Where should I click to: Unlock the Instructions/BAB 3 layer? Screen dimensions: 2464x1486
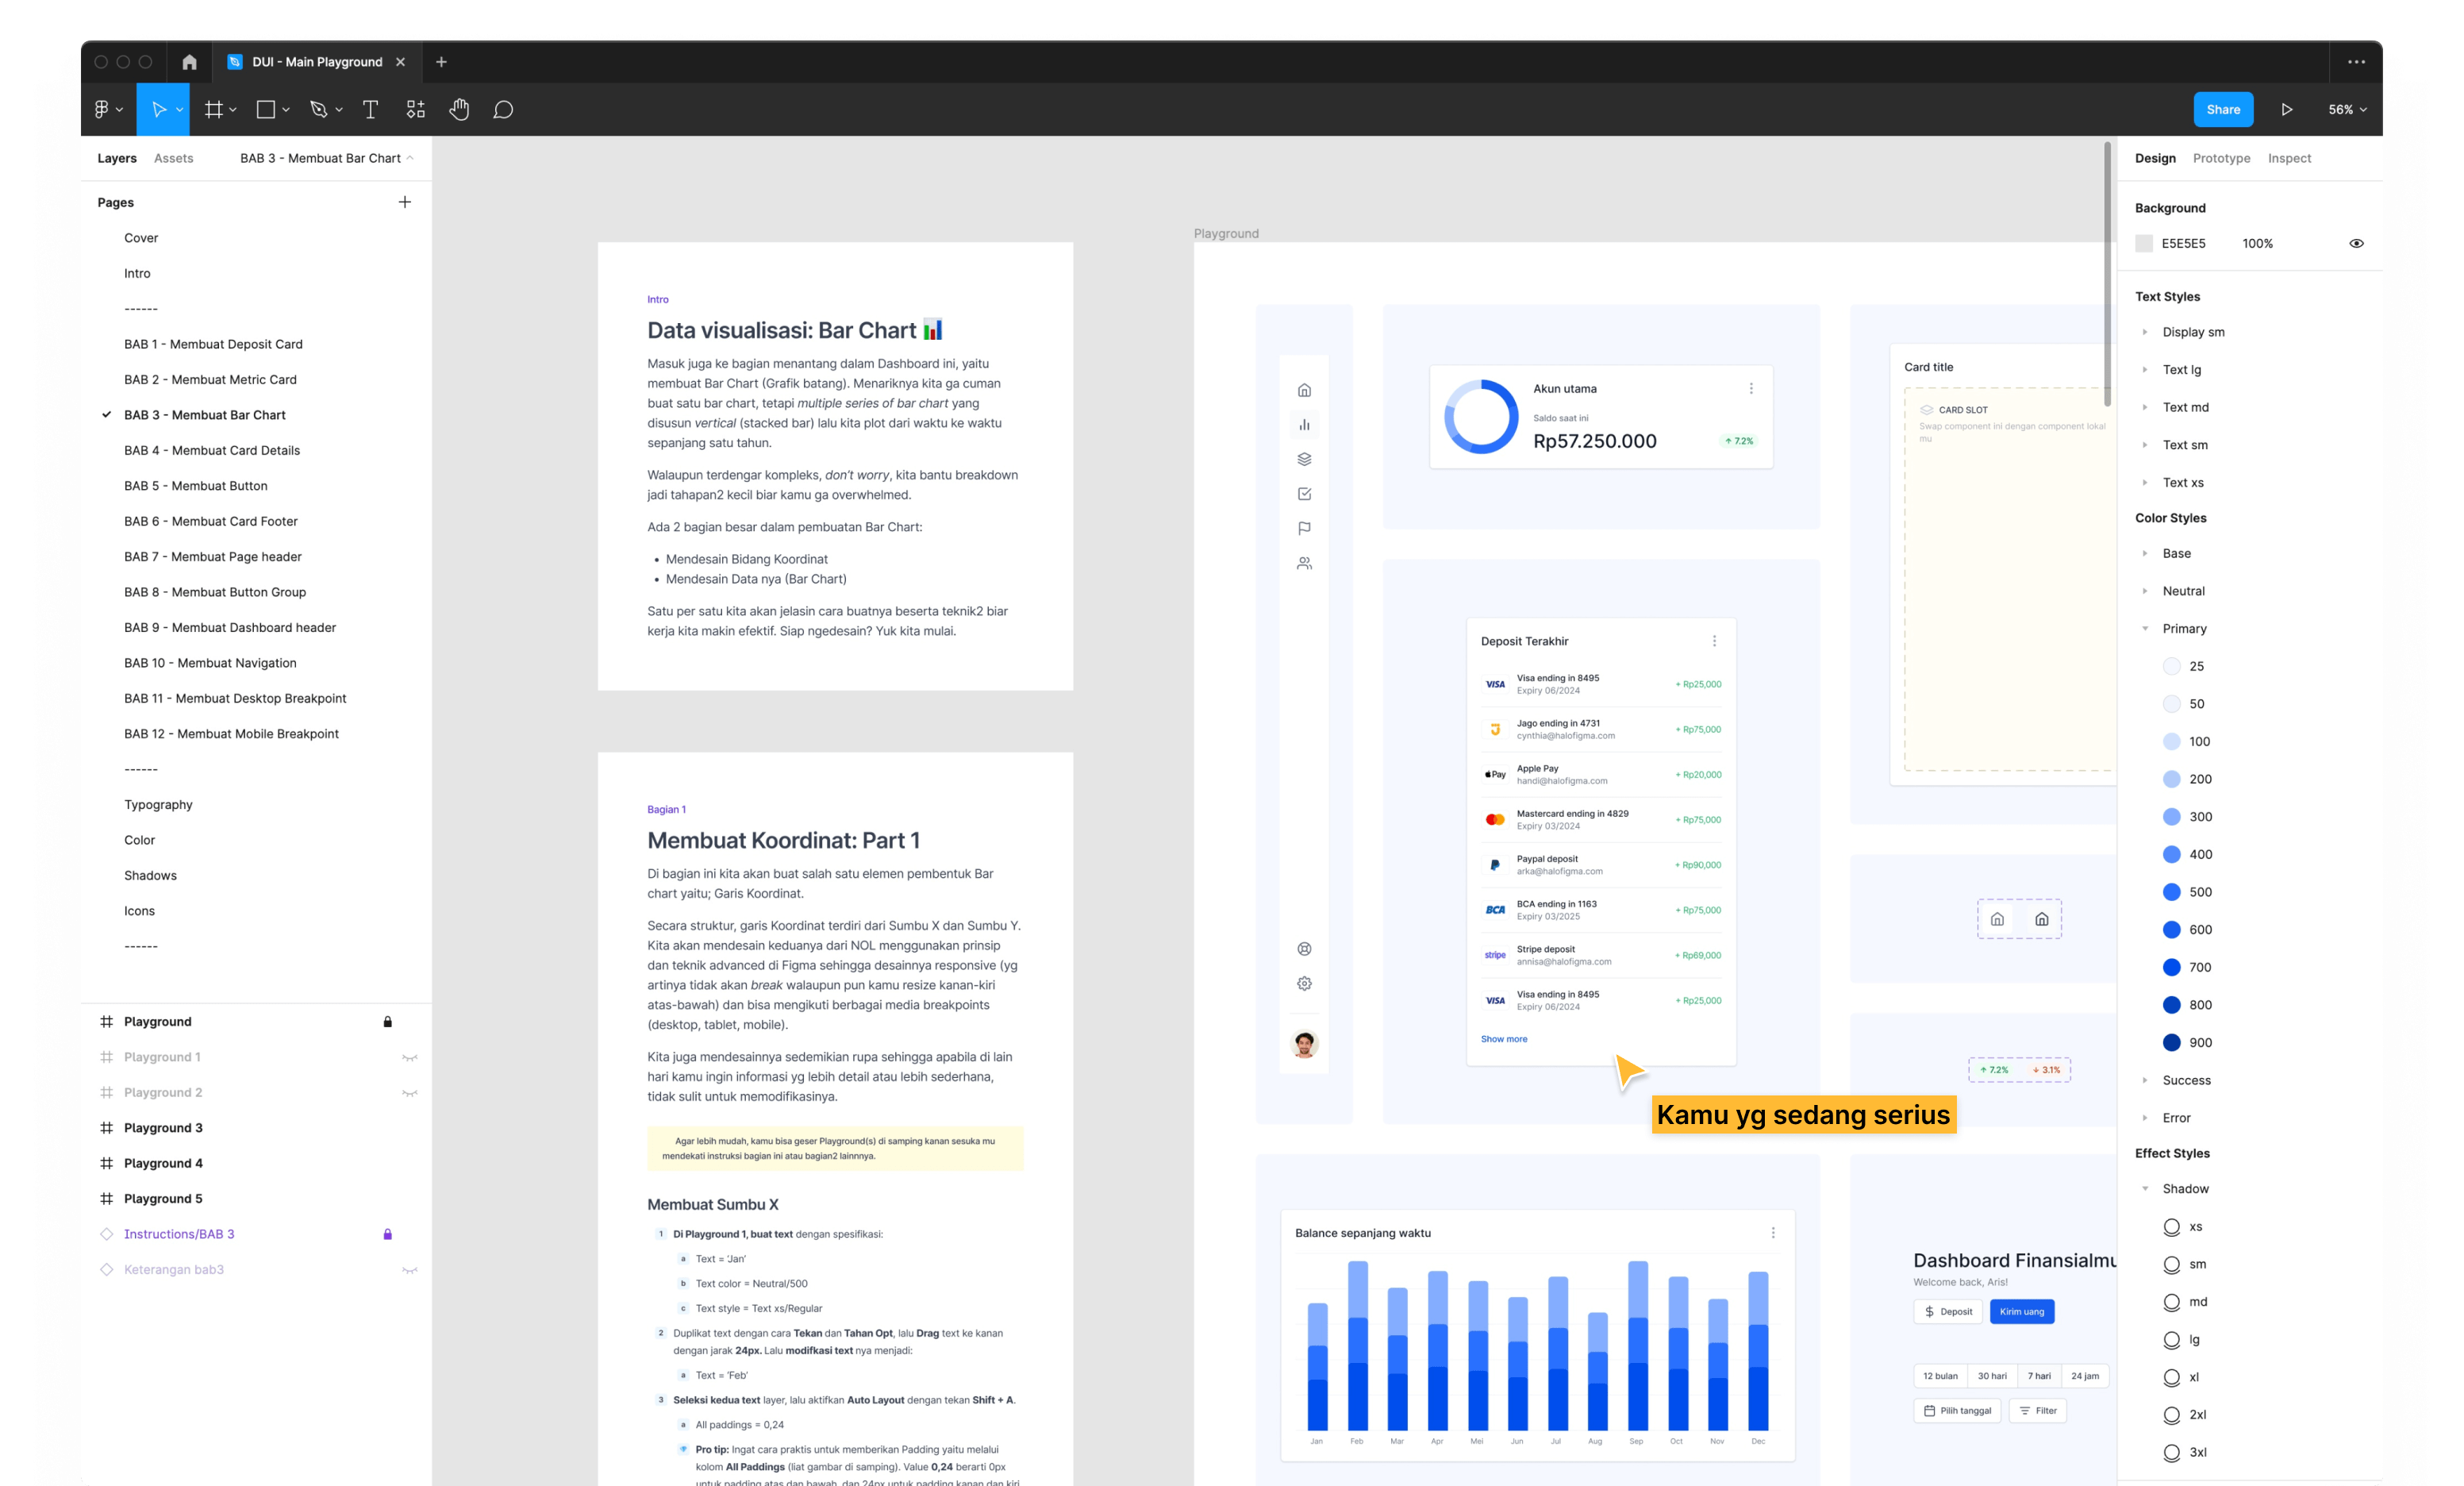point(388,1234)
